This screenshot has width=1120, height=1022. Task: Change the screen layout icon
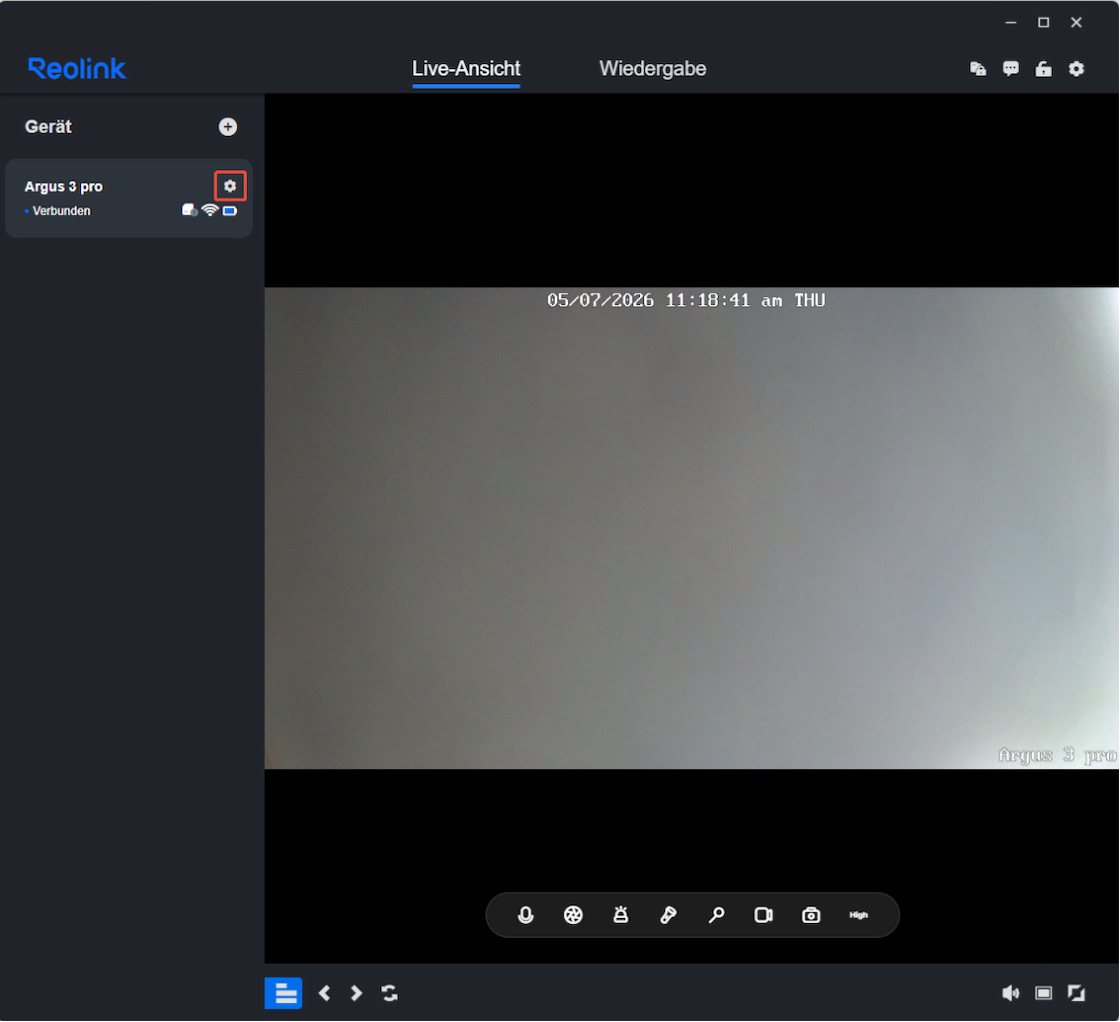coord(1044,993)
